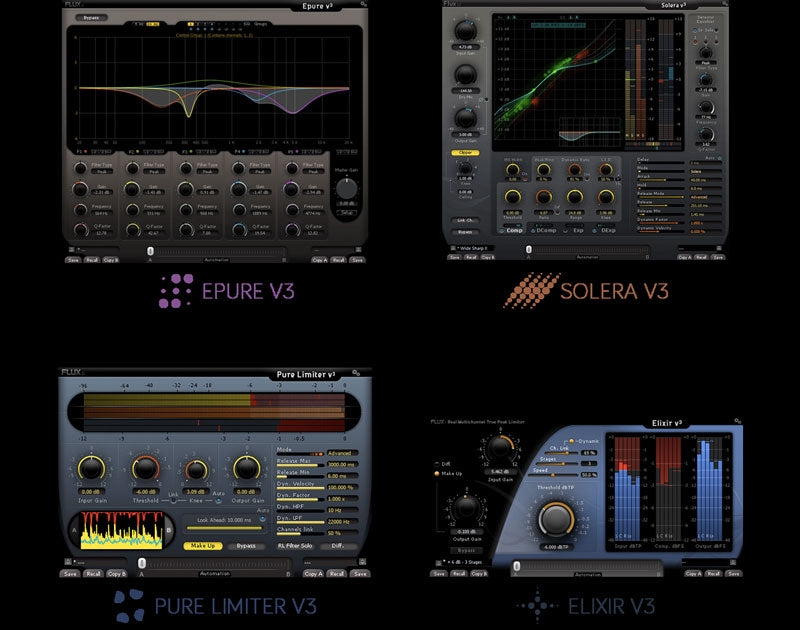Screen dimensions: 800x630
Task: Click the Elixir Threshold dBTP knob
Action: (x=555, y=520)
